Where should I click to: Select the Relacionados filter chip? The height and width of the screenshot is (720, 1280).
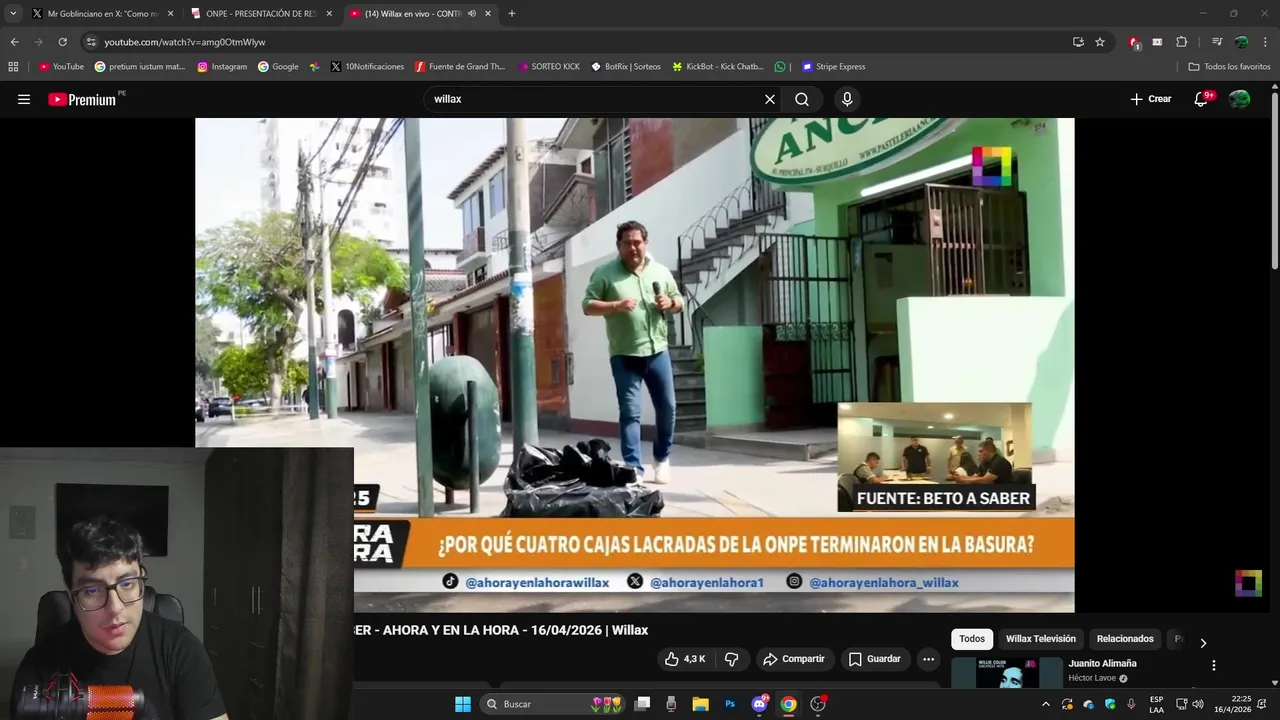(1125, 639)
